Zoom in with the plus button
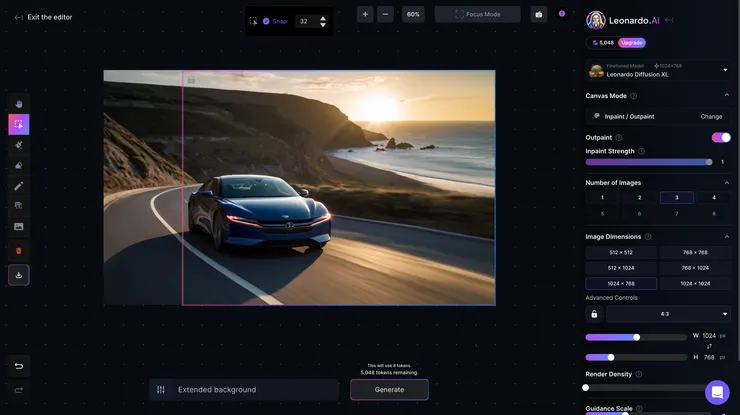 (365, 14)
